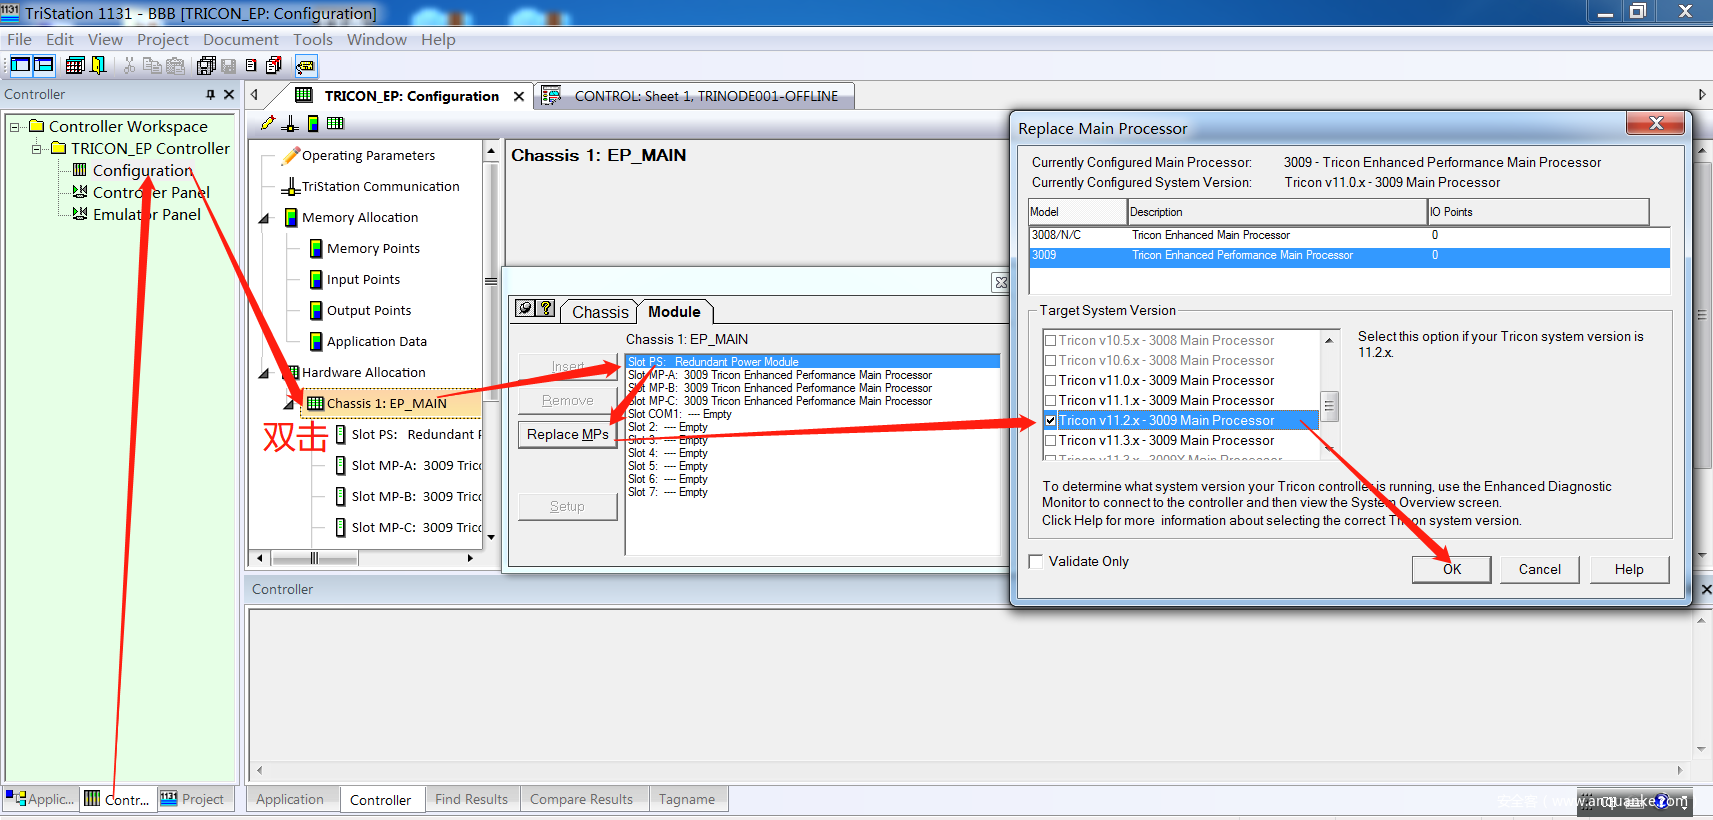Select TriStation Communication tree item
The width and height of the screenshot is (1713, 820).
(x=380, y=186)
